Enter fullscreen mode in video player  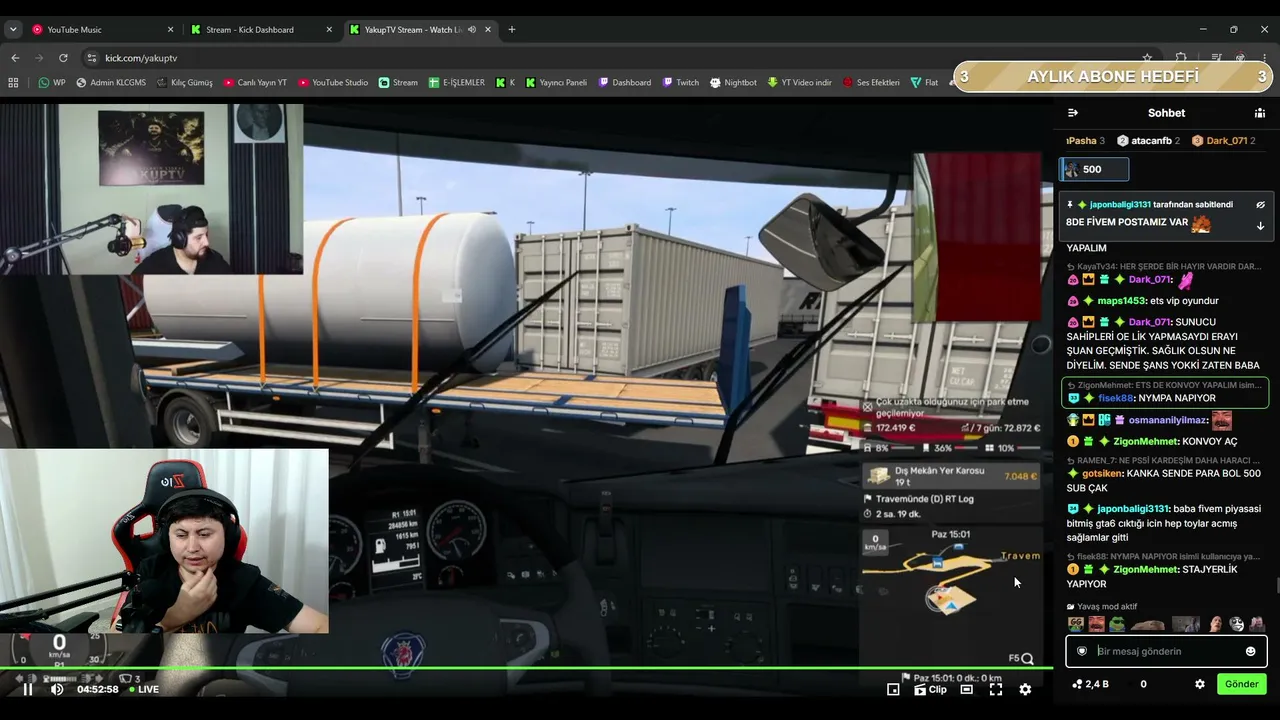996,689
